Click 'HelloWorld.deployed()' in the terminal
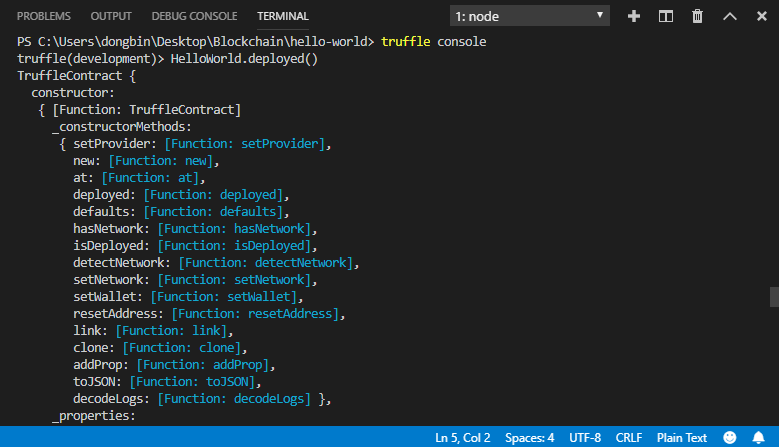The width and height of the screenshot is (779, 447). tap(244, 59)
